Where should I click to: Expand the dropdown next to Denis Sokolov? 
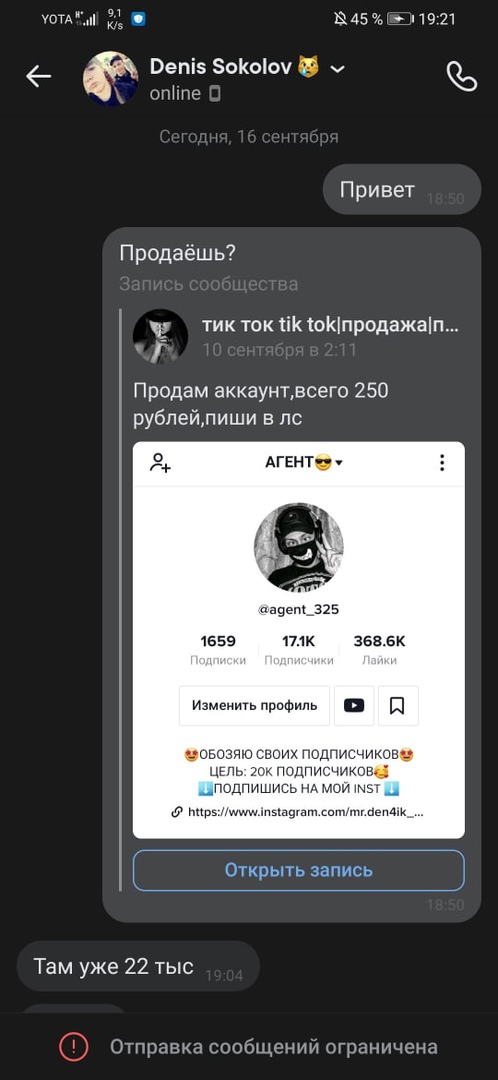338,68
